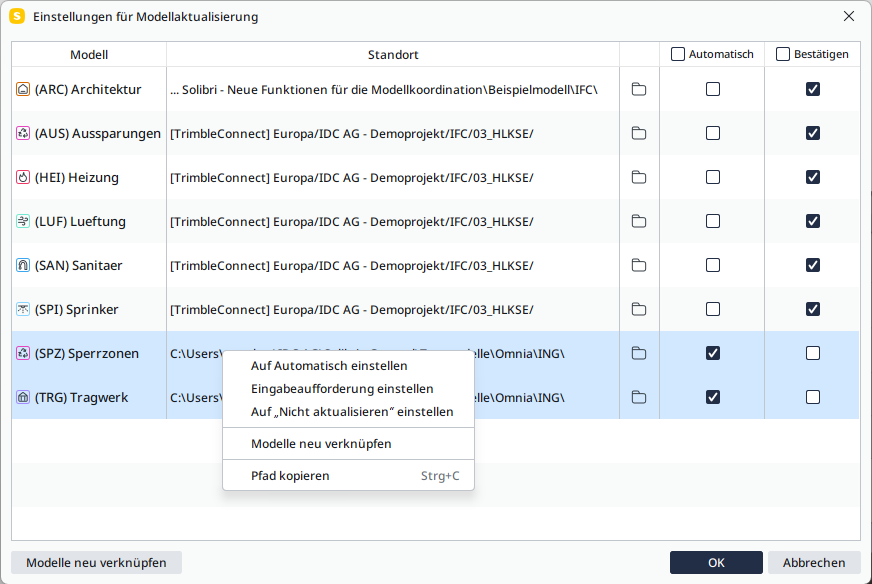This screenshot has height=584, width=872.
Task: Select the '(SPI) Sprinker' model name
Action: 76,309
